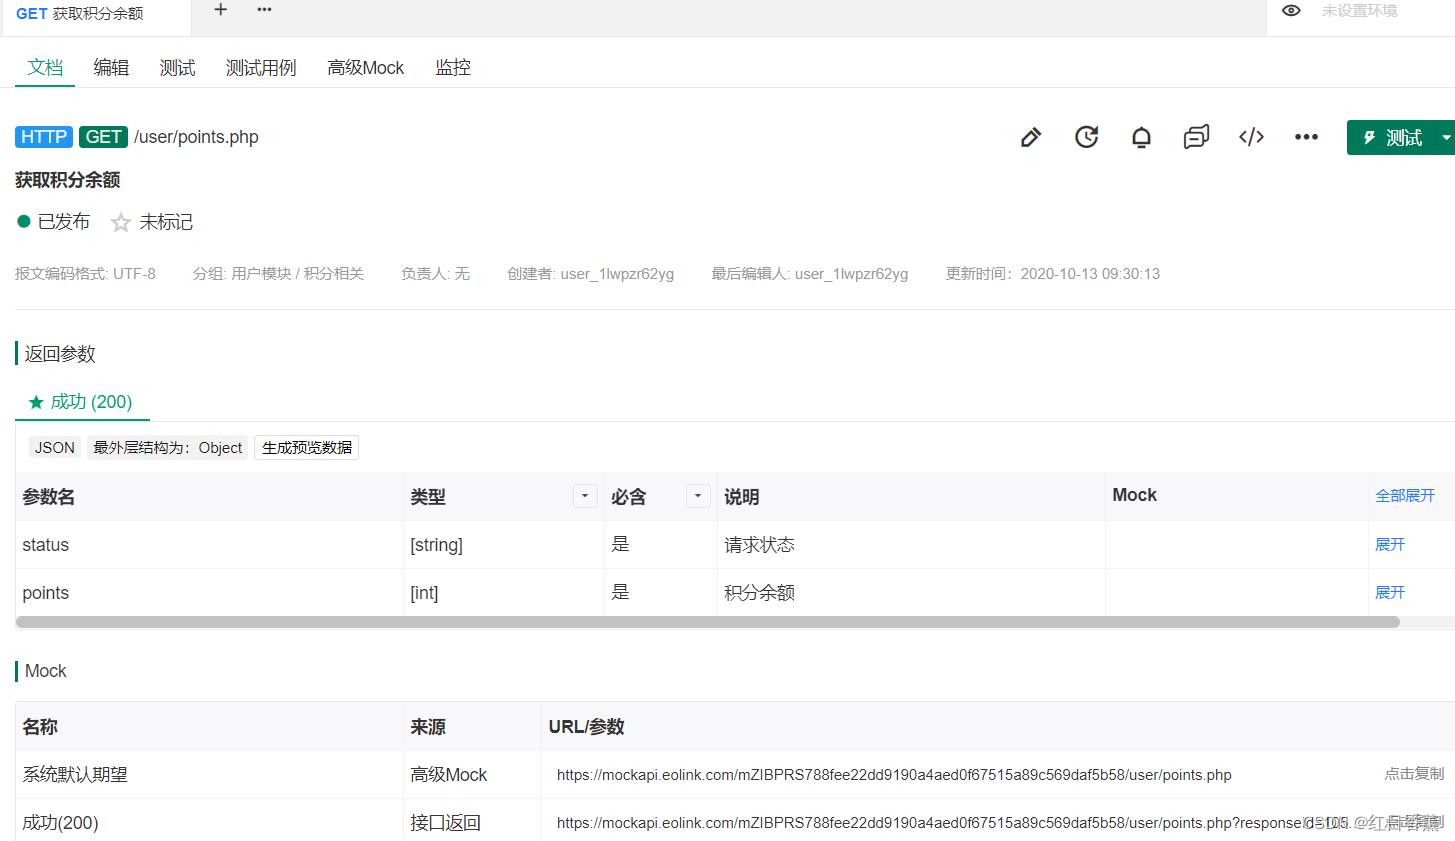This screenshot has height=841, width=1455.
Task: Click the green 已发布 status dot
Action: [x=24, y=221]
